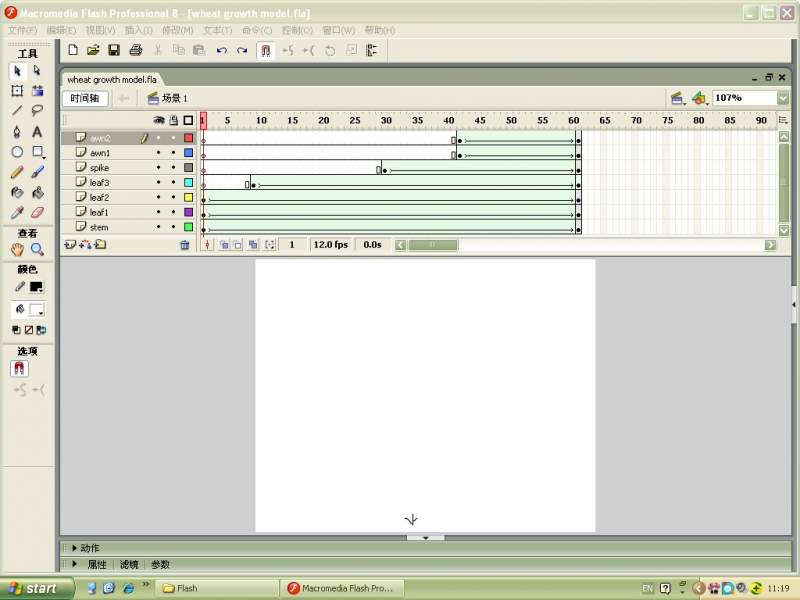Select the Zoom magnifier tool
The height and width of the screenshot is (600, 800).
click(x=37, y=249)
